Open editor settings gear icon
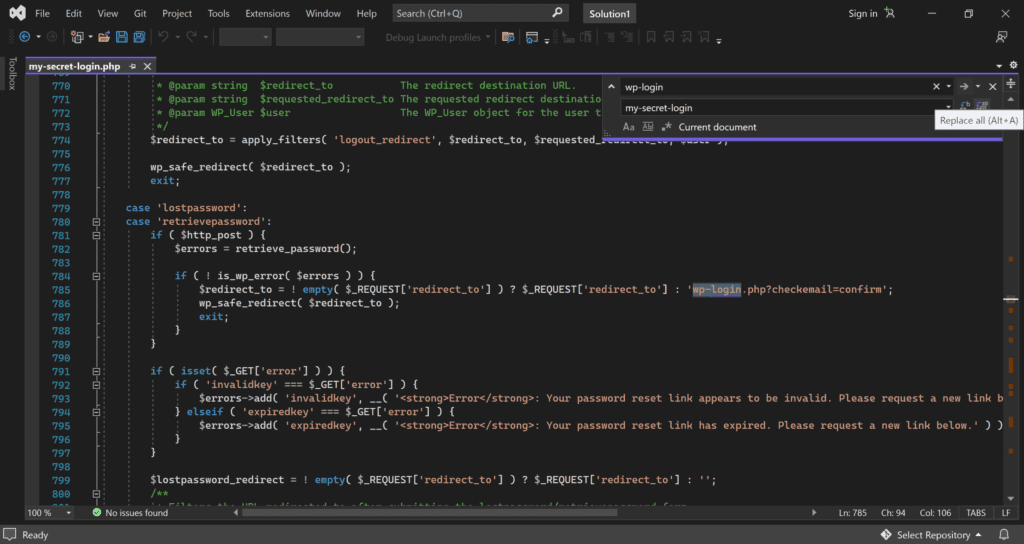 (1014, 65)
